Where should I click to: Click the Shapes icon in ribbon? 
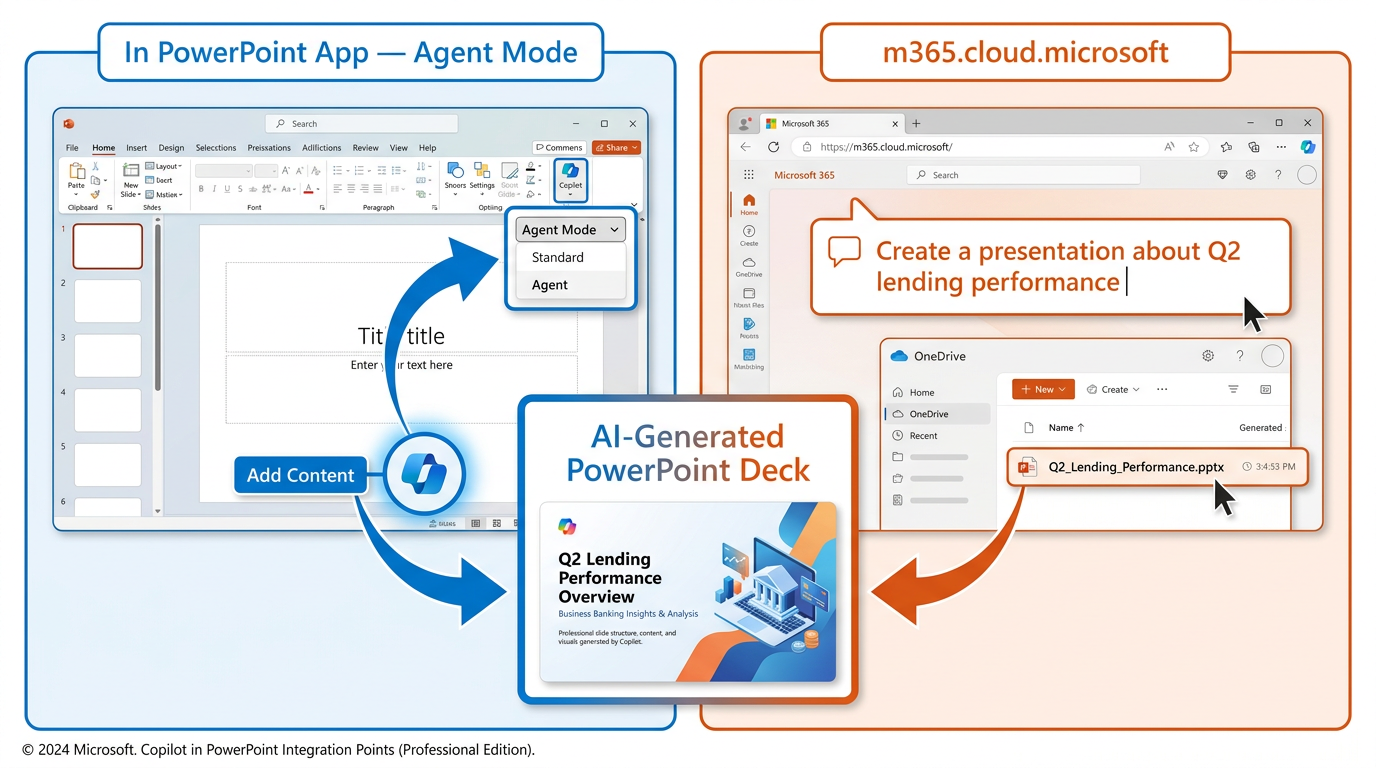(455, 171)
